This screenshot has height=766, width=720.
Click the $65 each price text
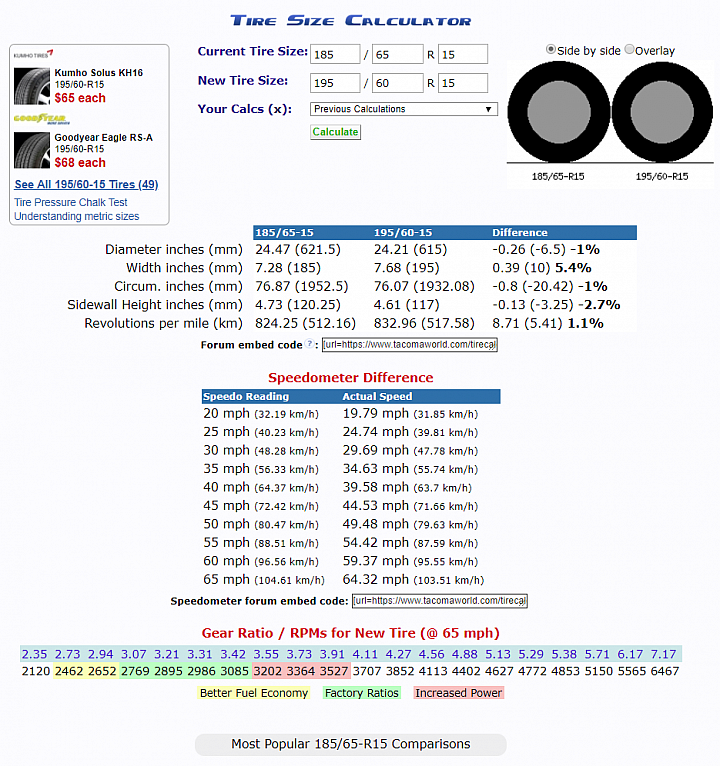coord(80,98)
